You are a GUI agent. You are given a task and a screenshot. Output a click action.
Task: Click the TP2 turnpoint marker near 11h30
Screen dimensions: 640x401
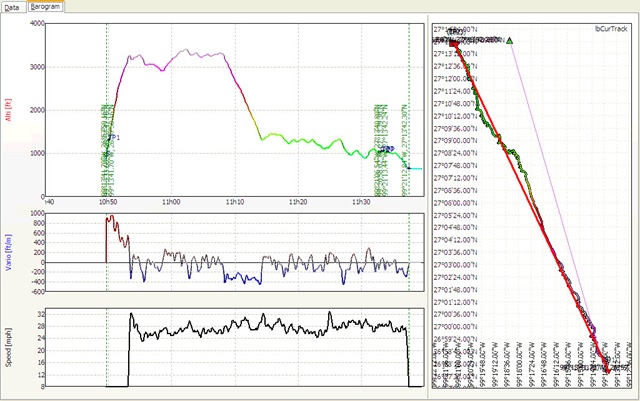[x=386, y=149]
